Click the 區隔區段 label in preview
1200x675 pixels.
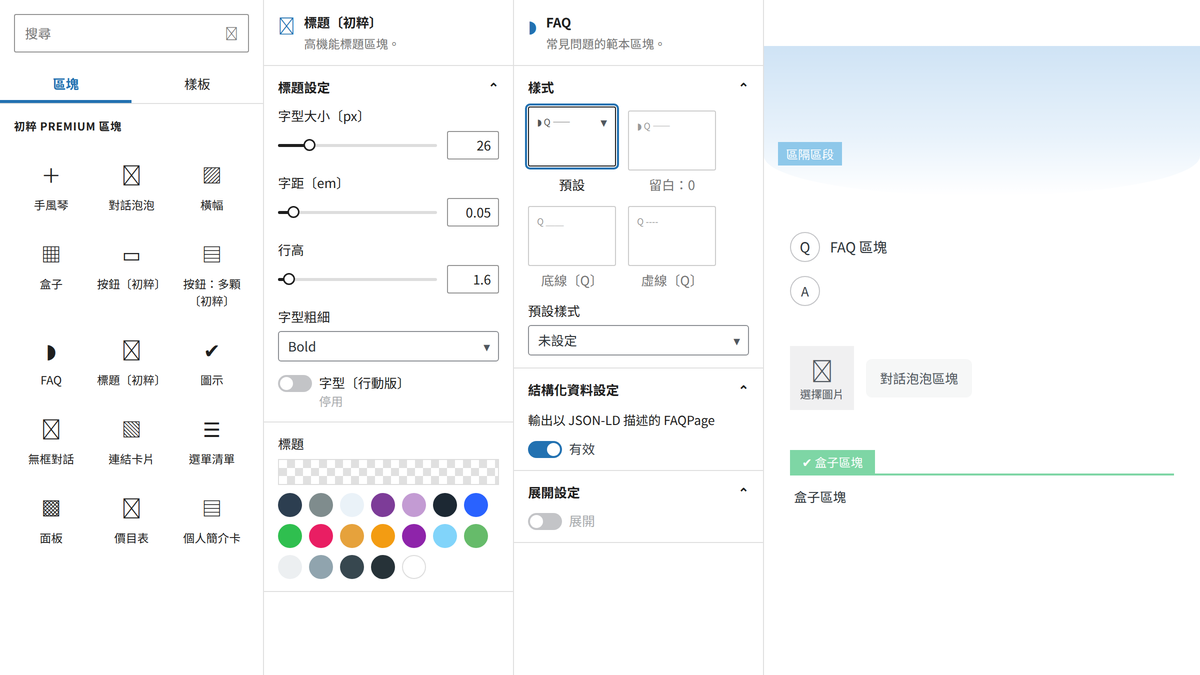810,154
